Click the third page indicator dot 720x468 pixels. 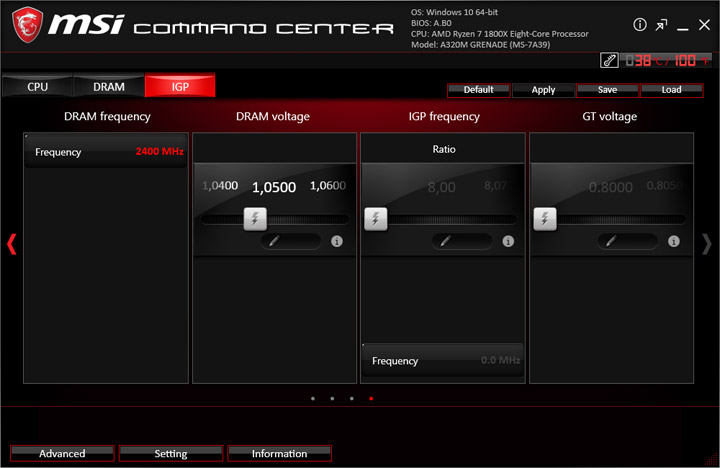351,399
